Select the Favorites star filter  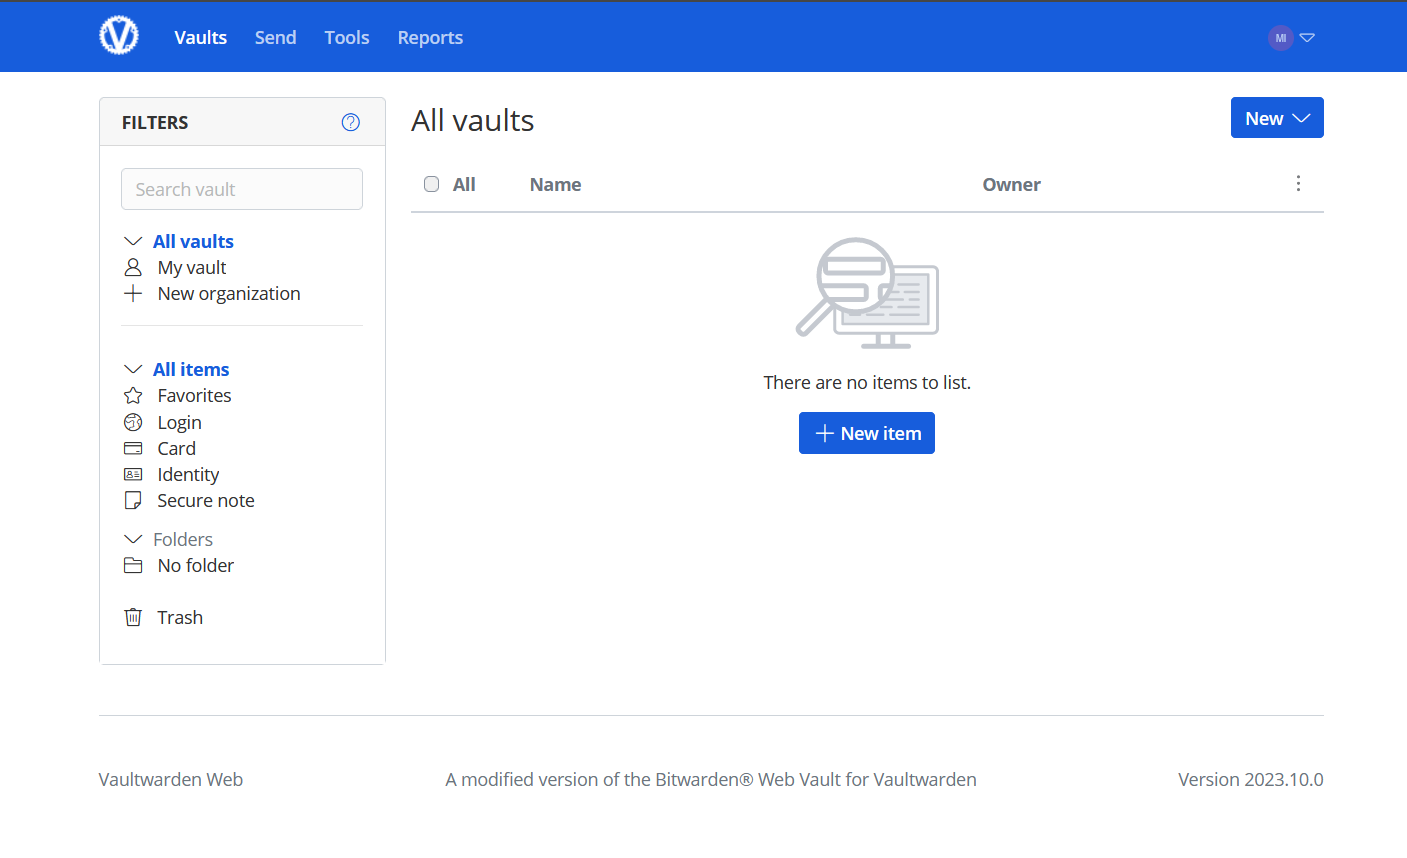pos(193,395)
